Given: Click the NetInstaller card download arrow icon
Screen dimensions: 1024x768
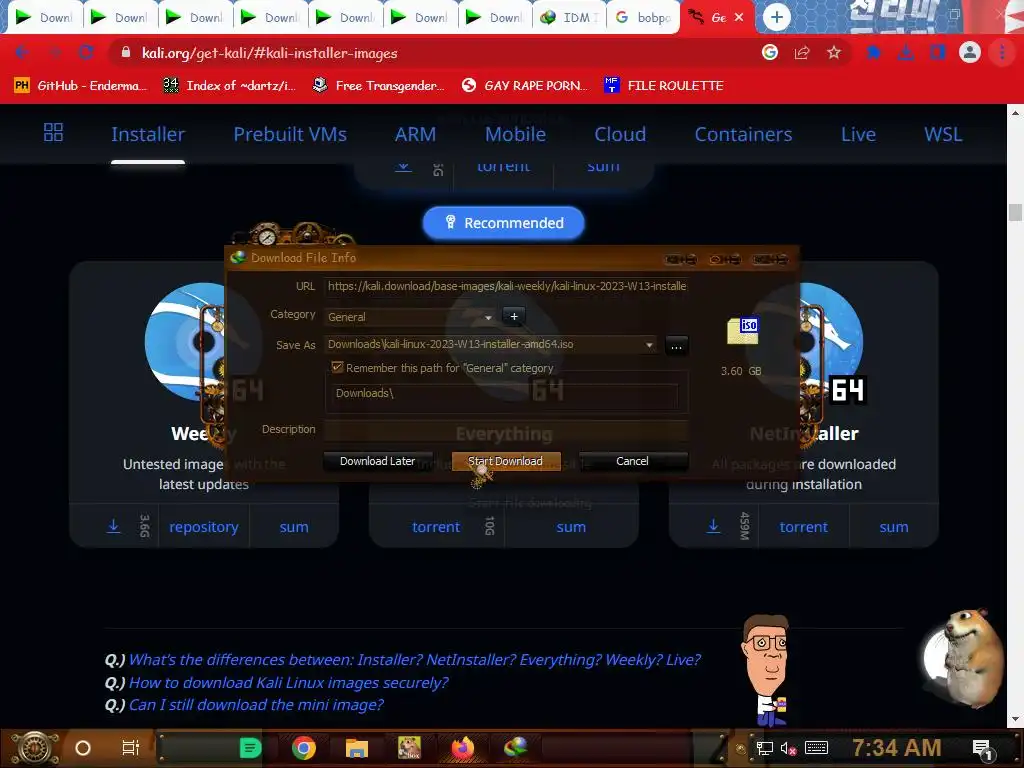Looking at the screenshot, I should (714, 526).
